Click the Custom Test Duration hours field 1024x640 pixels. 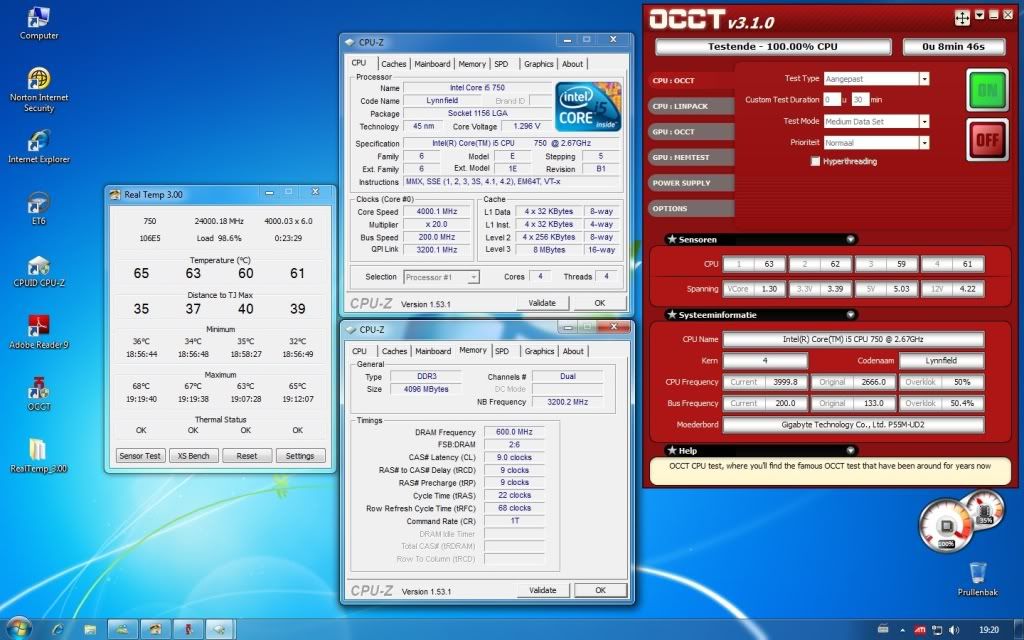(831, 99)
